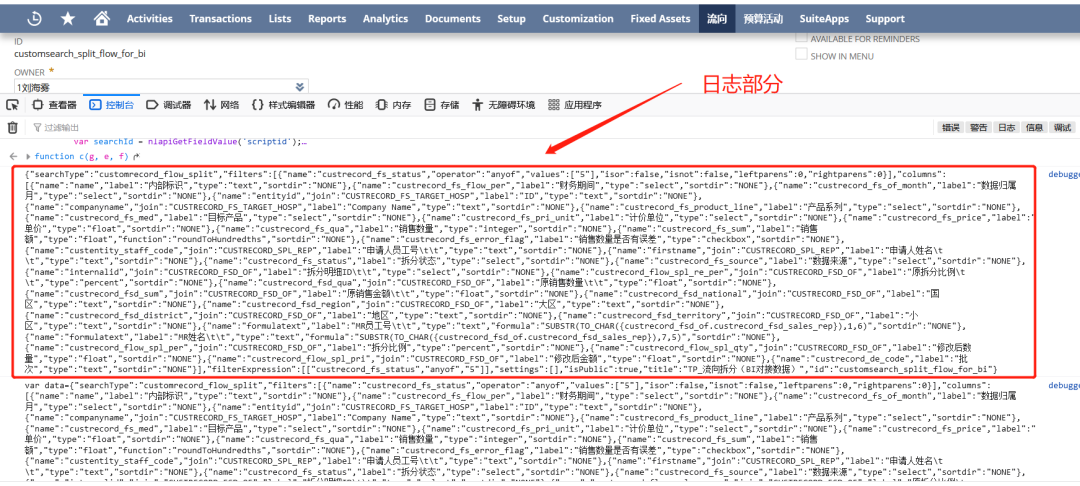Toggle the 调试 debug filter
1080x486 pixels.
click(1062, 127)
